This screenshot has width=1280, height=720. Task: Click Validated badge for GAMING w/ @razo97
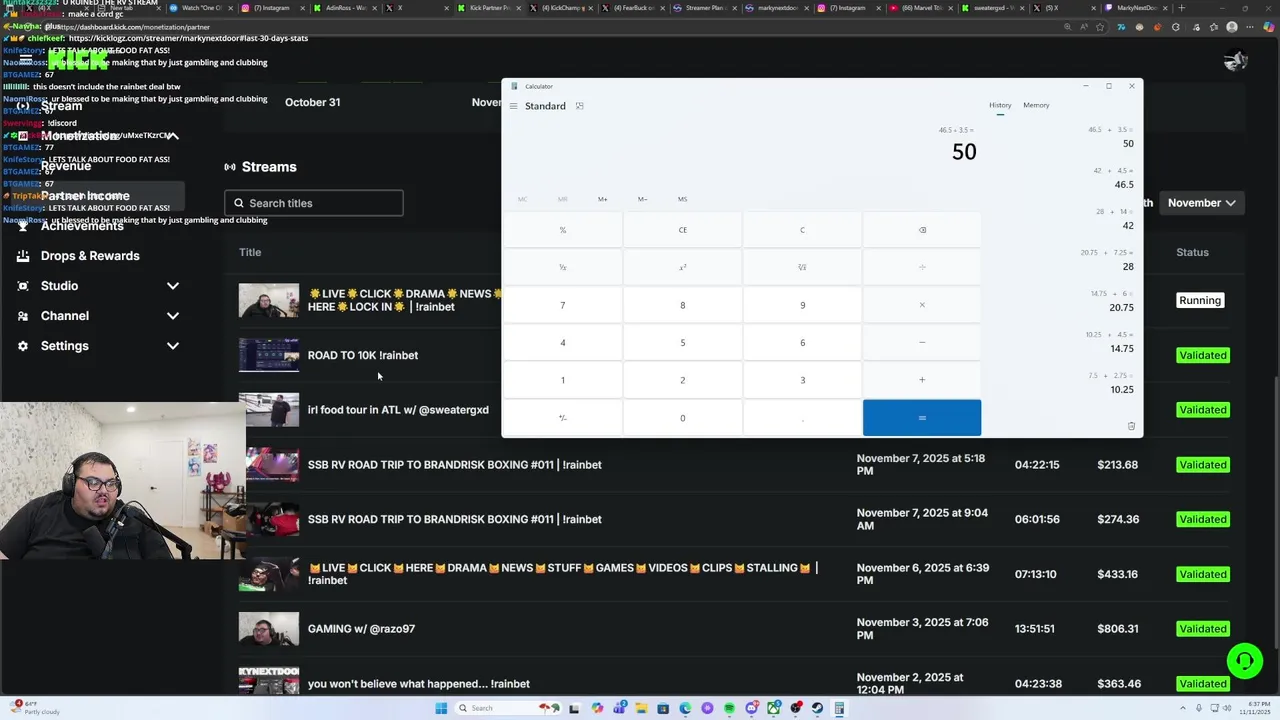click(1202, 629)
